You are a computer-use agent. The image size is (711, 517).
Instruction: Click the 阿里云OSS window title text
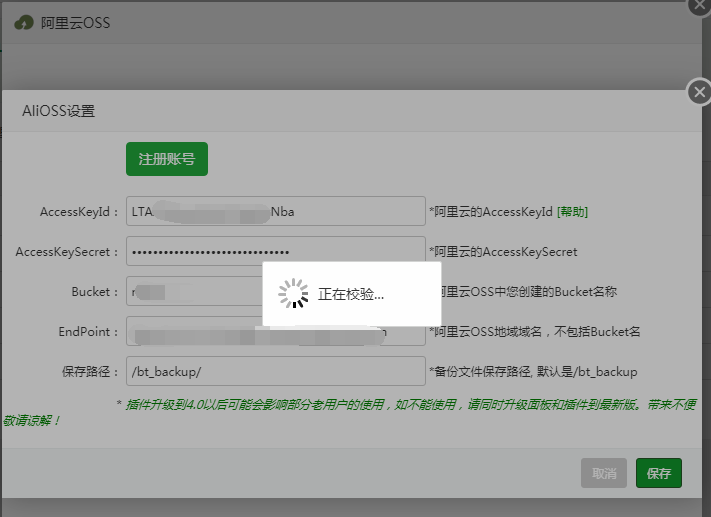(x=75, y=23)
